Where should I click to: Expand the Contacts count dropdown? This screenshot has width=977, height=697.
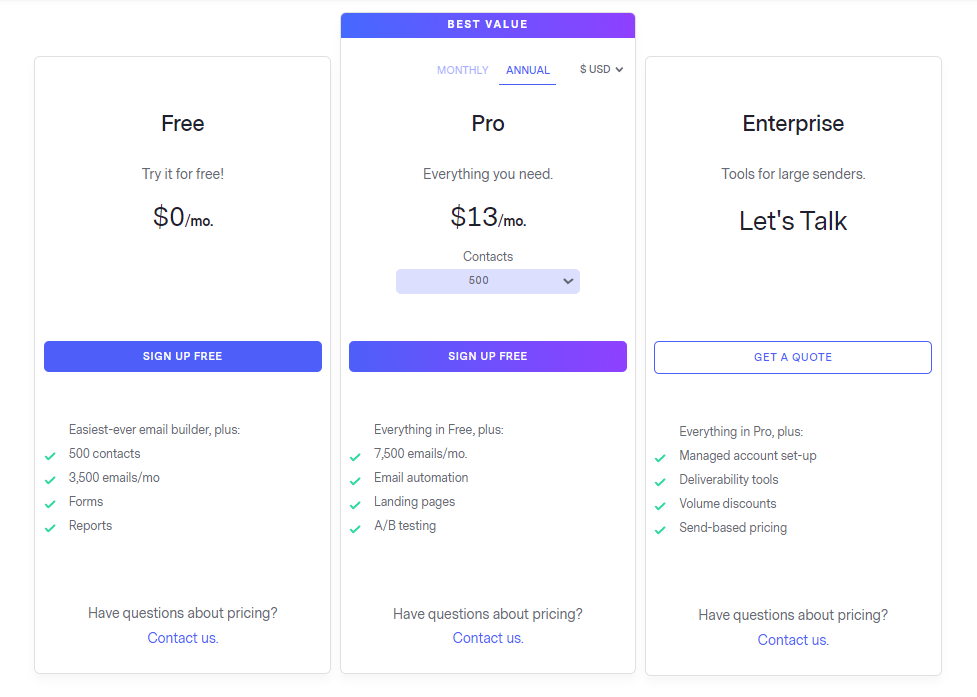pyautogui.click(x=487, y=281)
